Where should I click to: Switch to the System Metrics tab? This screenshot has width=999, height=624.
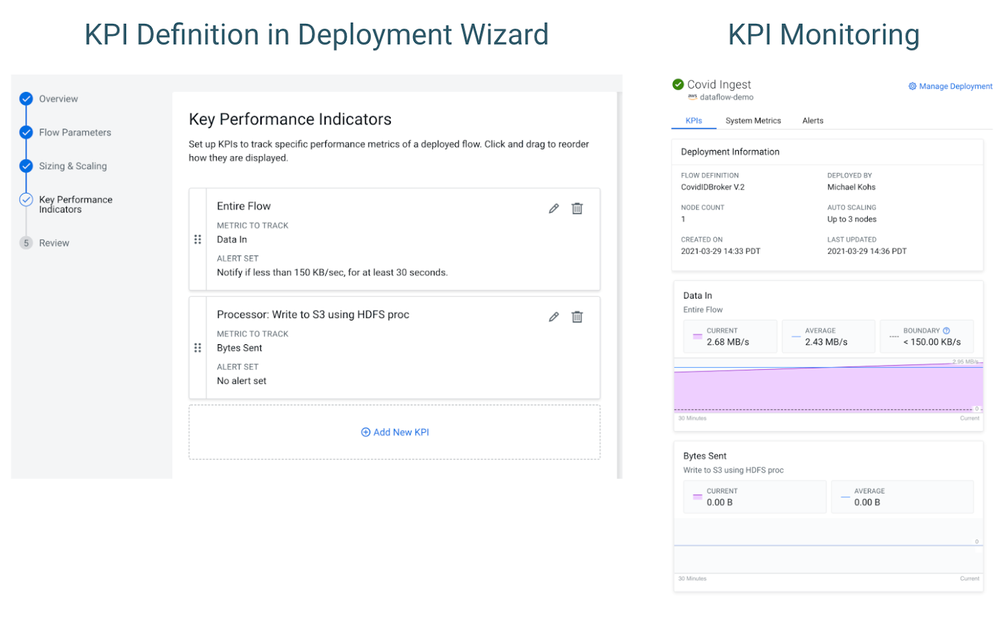pyautogui.click(x=753, y=121)
